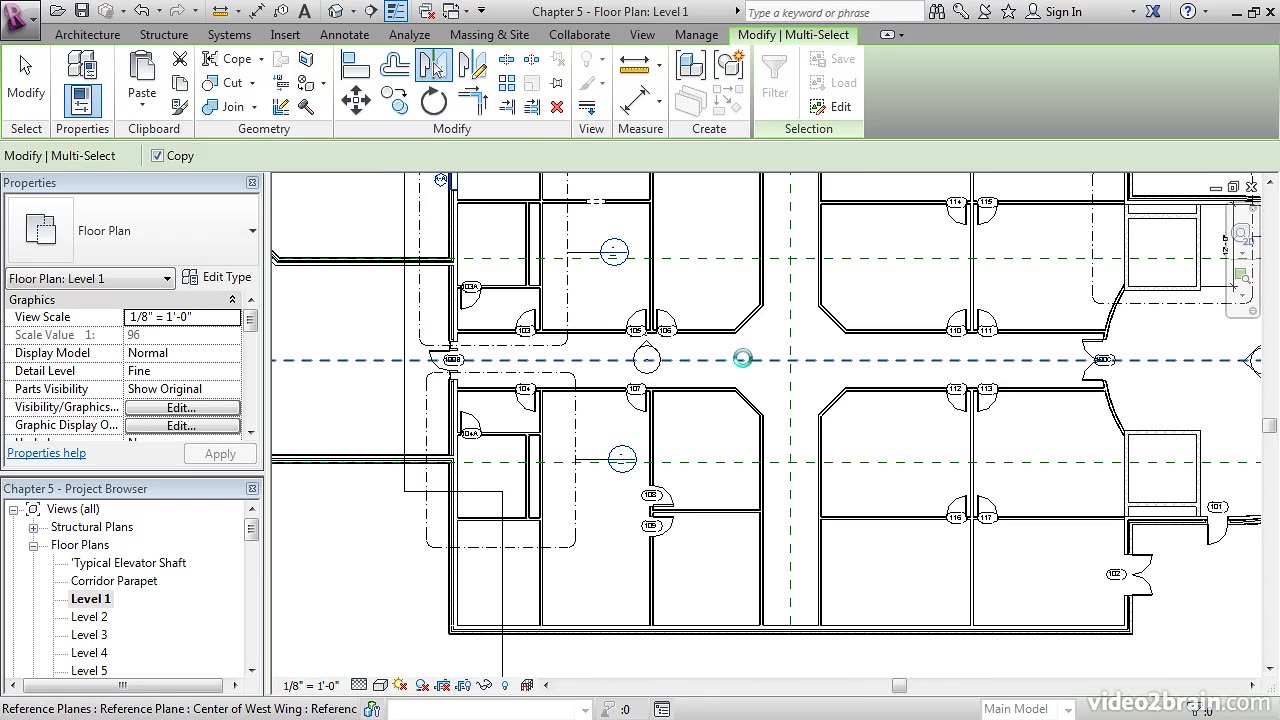This screenshot has width=1280, height=720.
Task: Click the Create Group icon
Action: [729, 65]
